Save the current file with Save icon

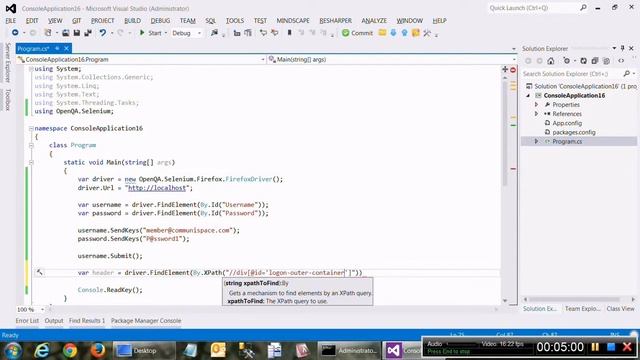(x=76, y=33)
